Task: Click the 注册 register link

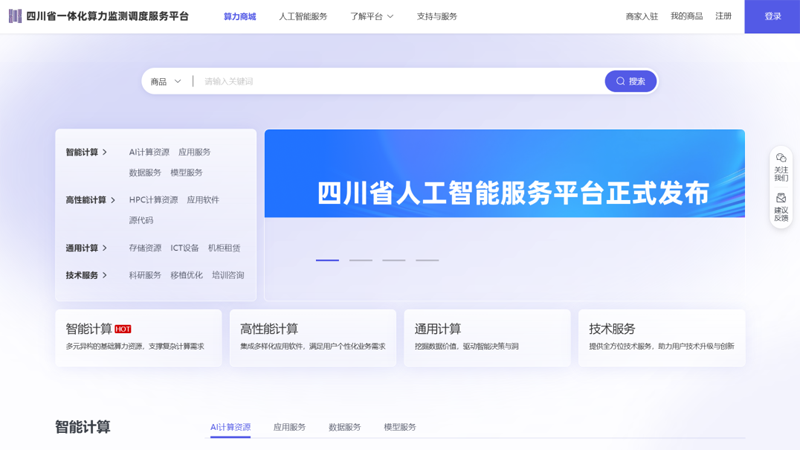Action: (x=723, y=17)
